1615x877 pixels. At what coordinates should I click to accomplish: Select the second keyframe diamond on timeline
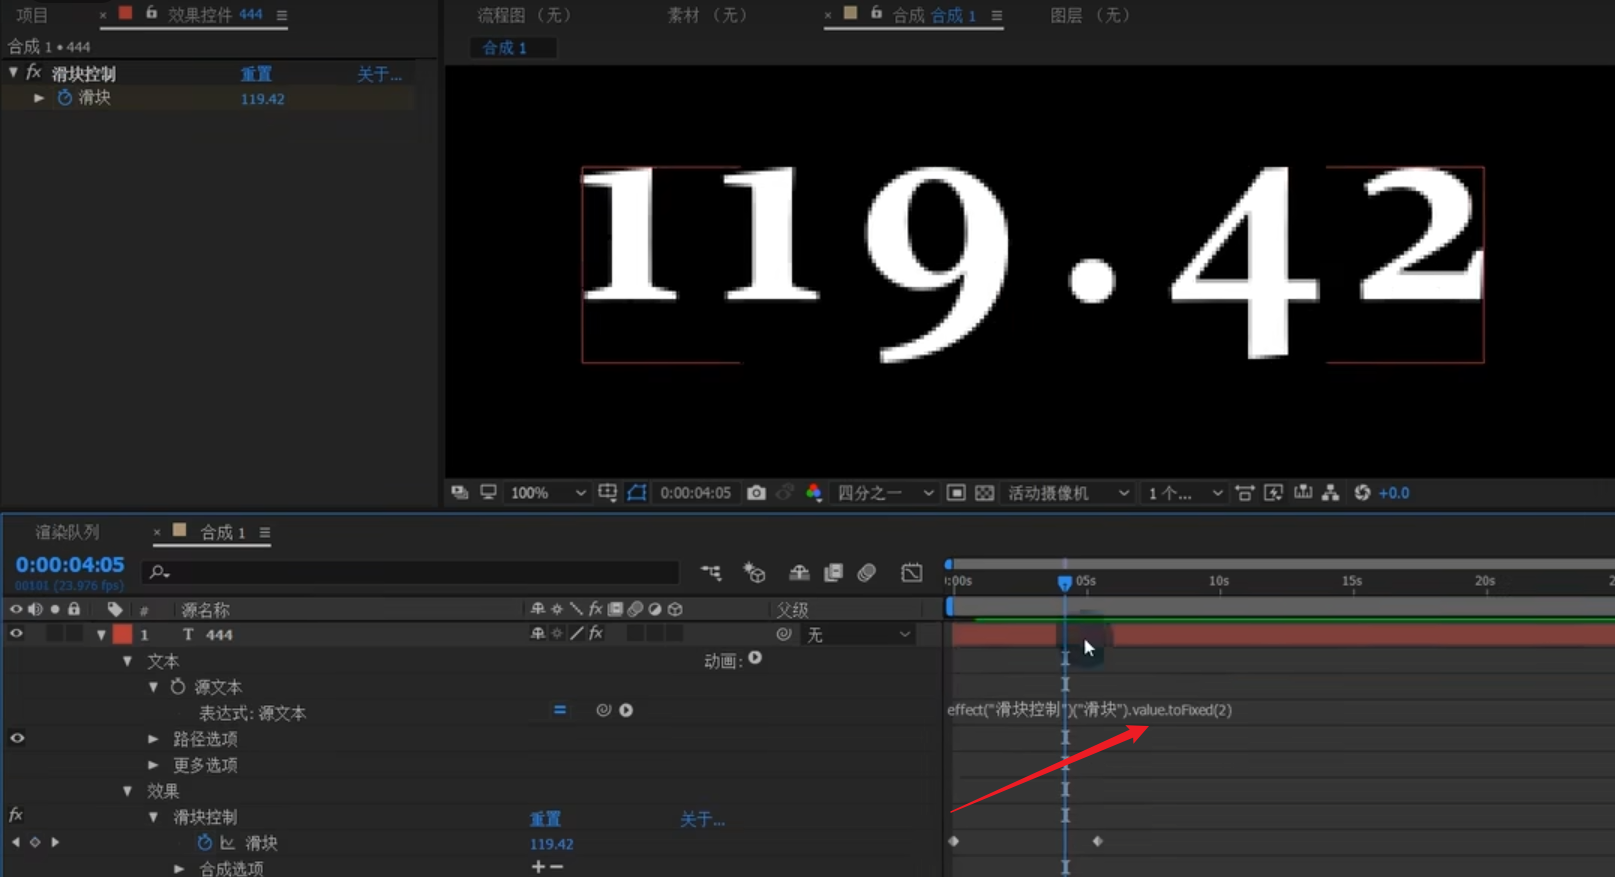click(x=1097, y=841)
